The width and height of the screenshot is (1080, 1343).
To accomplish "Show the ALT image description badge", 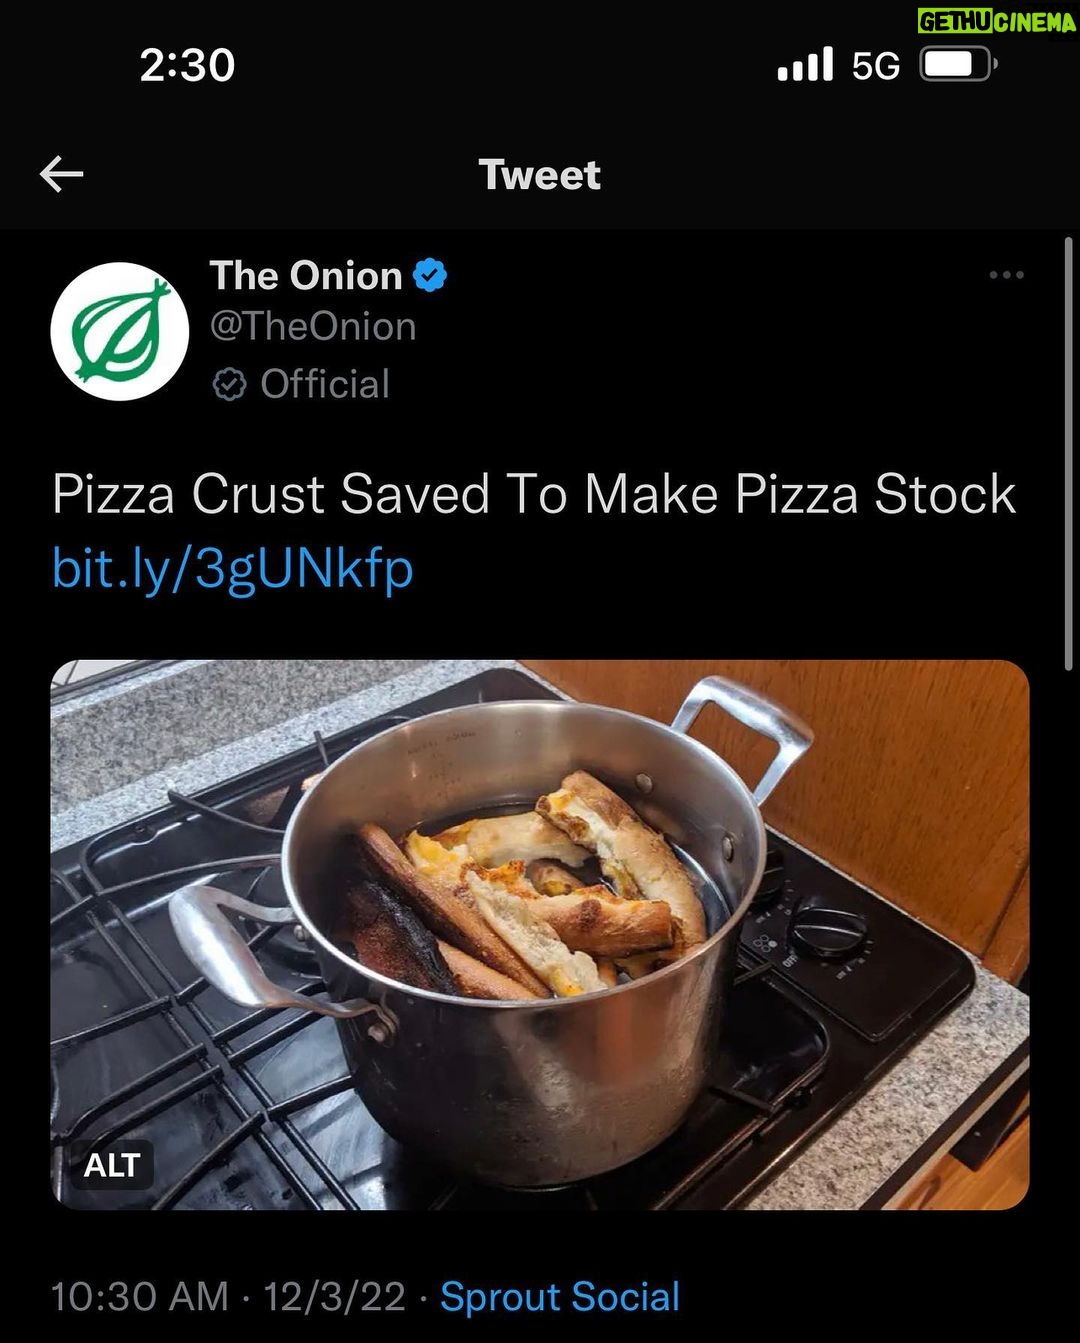I will pyautogui.click(x=111, y=1165).
